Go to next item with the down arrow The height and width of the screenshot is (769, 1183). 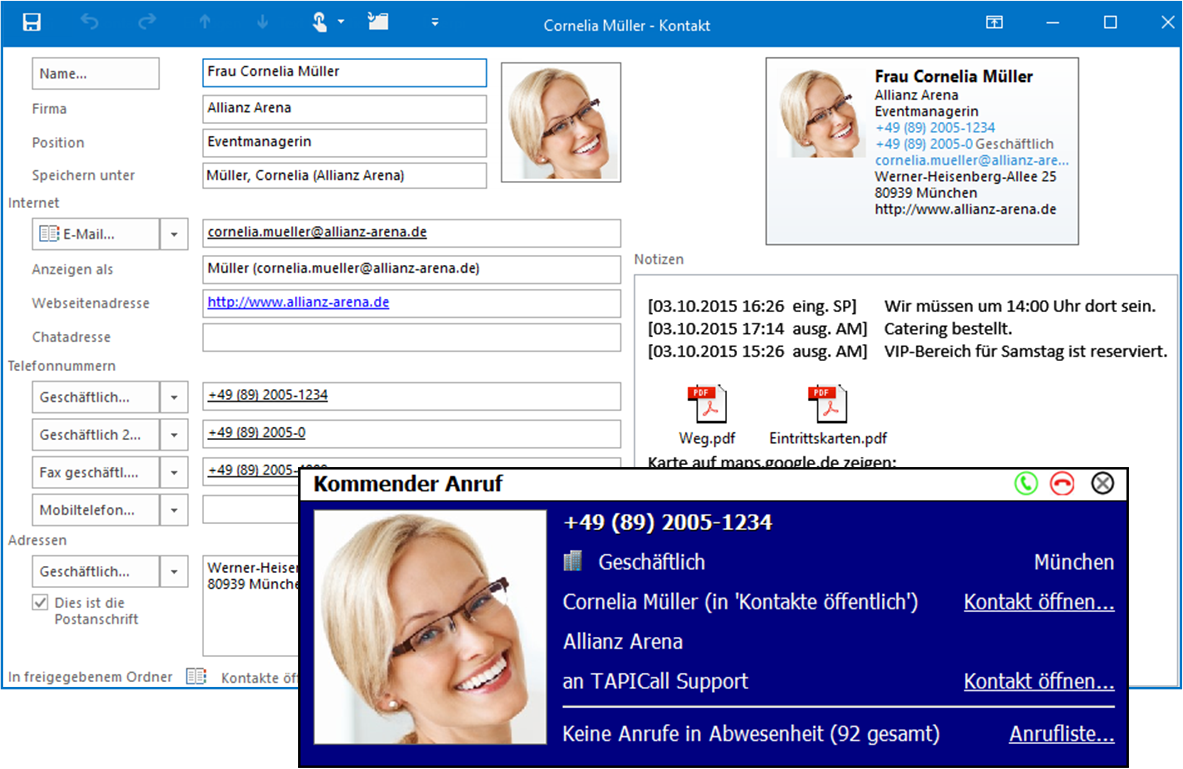click(262, 22)
